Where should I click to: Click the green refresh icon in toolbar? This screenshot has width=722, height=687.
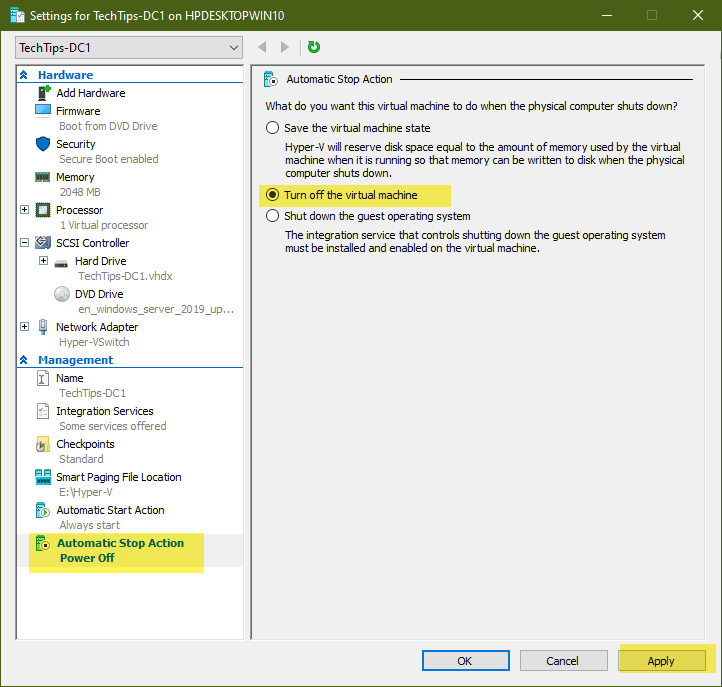click(x=314, y=47)
